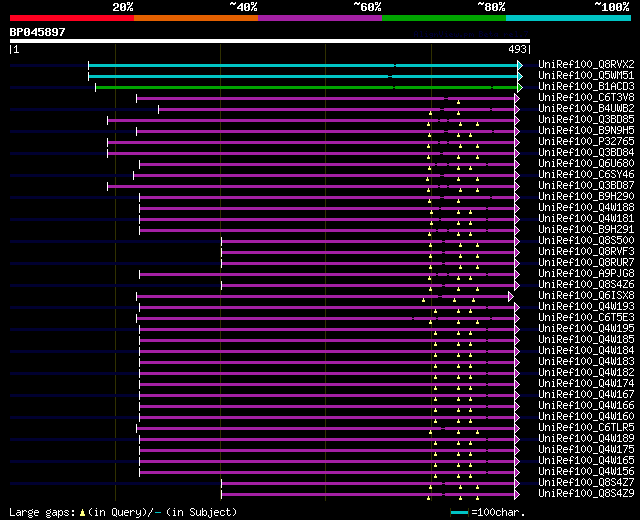
Task: Click the cyan arrowhead of the Q5WM51 alignment
Action: click(520, 76)
